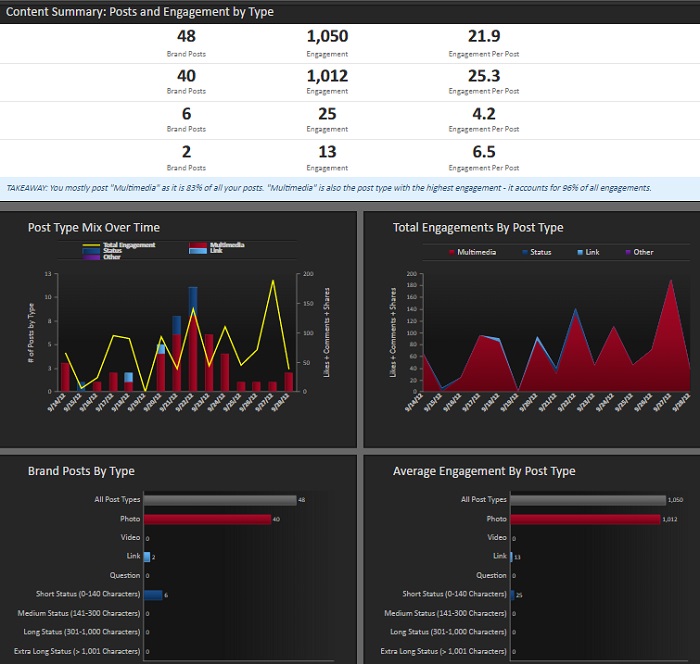Select the All Post Types bar in Brand Posts
700x664 pixels.
point(219,499)
